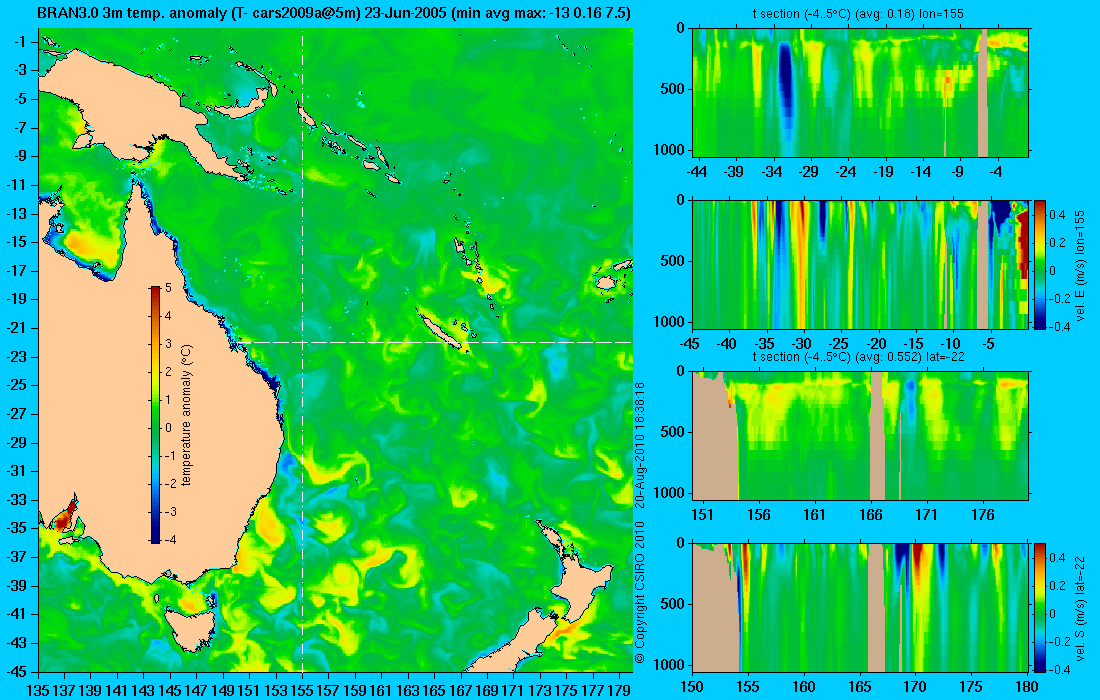Click the x-axis label 155 under the main map
The width and height of the screenshot is (1100, 700).
tap(302, 691)
